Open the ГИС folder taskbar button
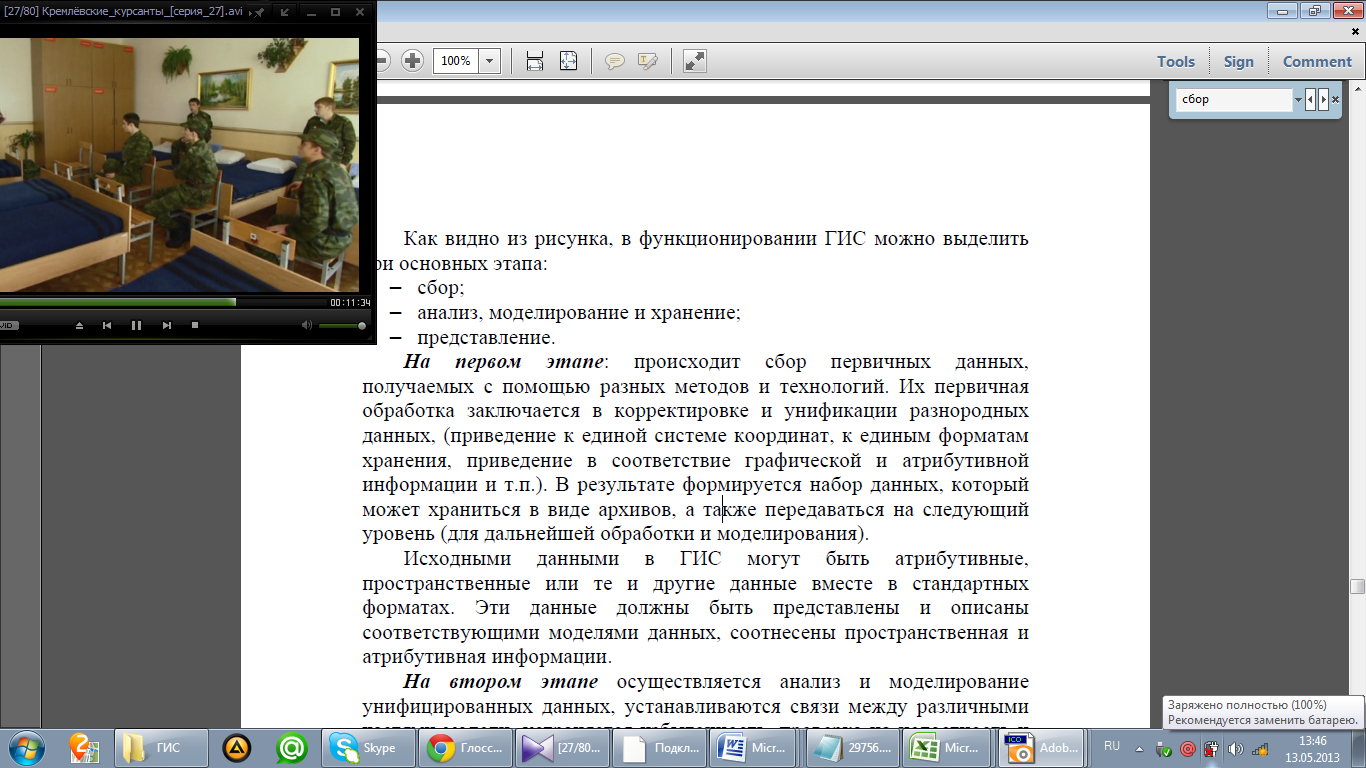 tap(162, 747)
